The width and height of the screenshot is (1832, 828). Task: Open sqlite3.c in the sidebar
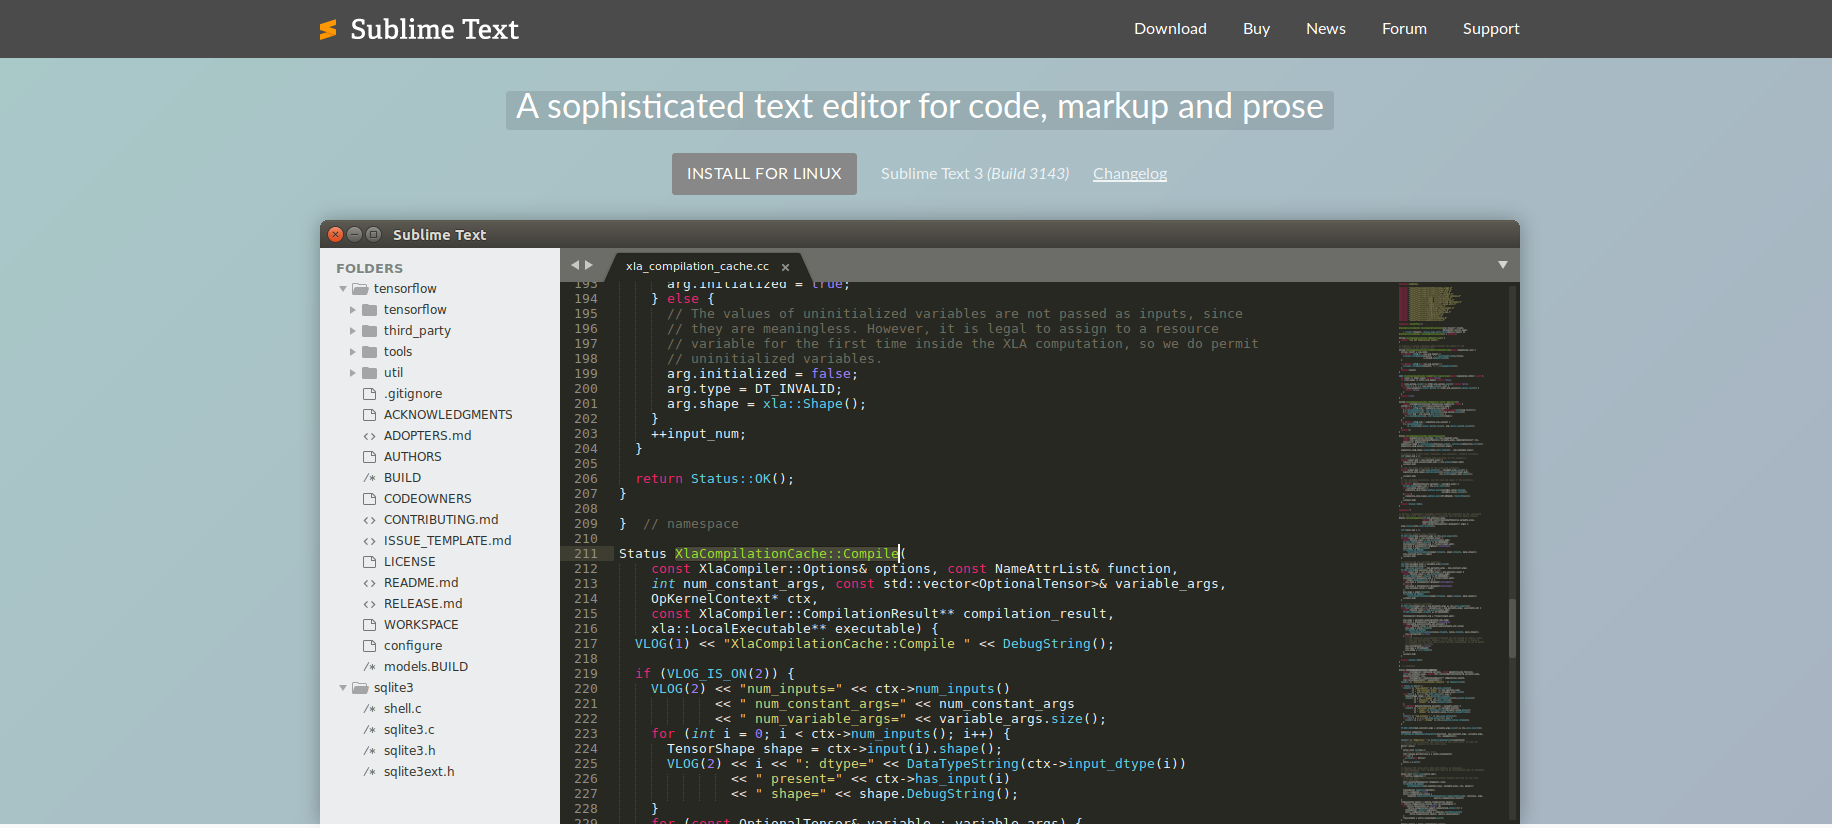tap(409, 730)
